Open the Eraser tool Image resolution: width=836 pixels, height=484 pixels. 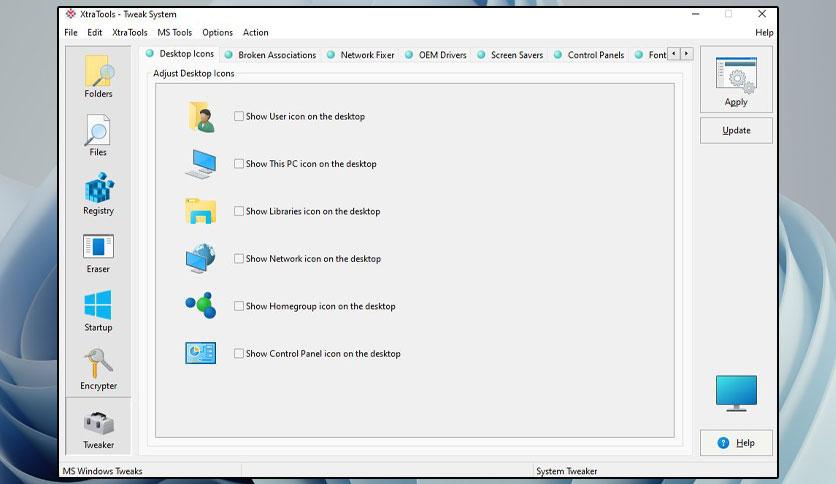(98, 253)
